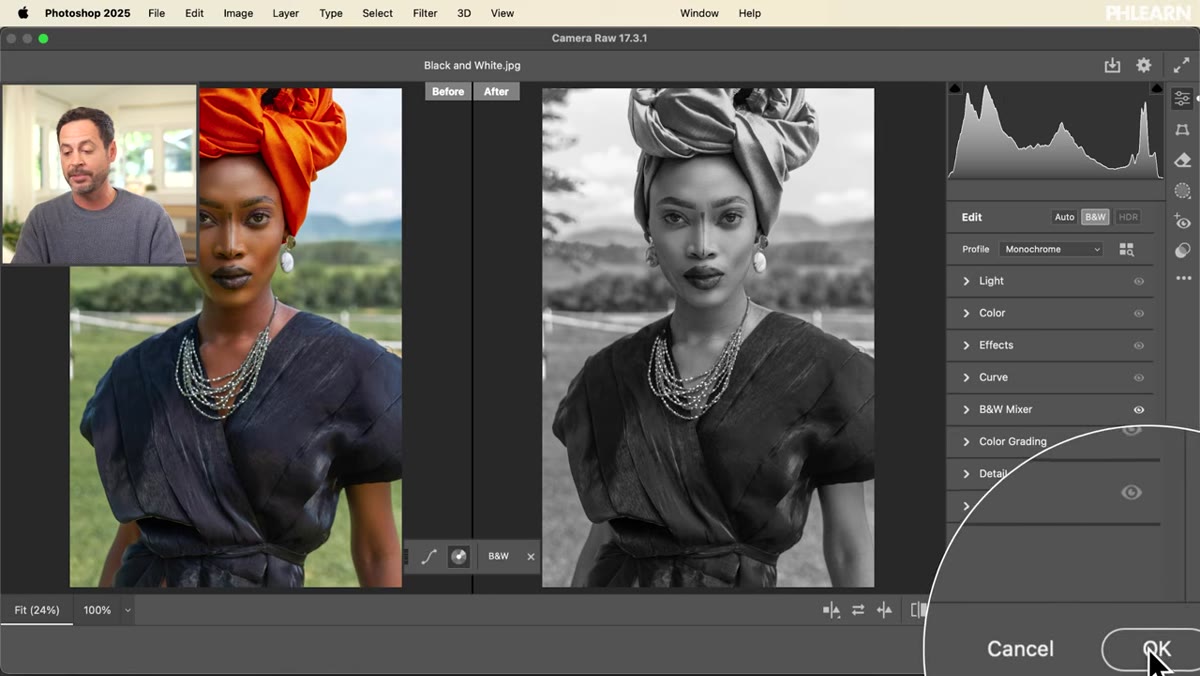
Task: Hide Effects panel adjustments eye
Action: click(1138, 345)
